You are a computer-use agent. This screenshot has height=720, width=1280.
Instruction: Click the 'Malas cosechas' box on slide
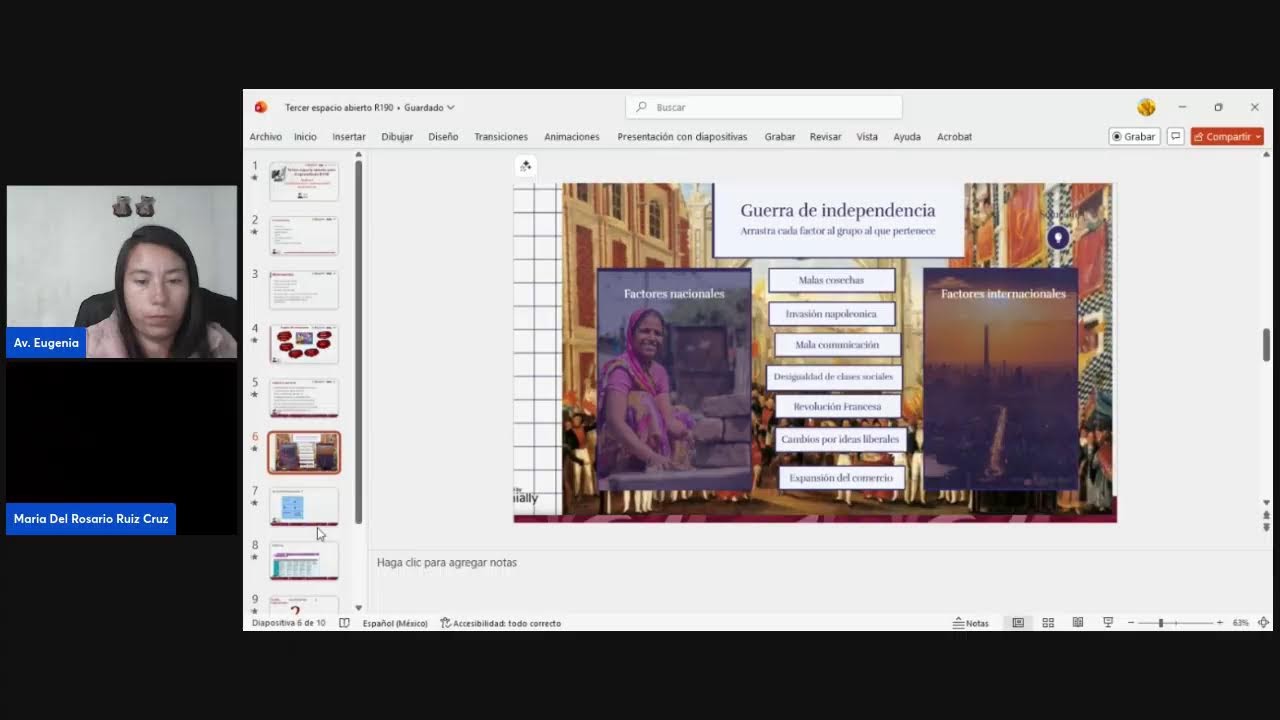click(x=831, y=280)
